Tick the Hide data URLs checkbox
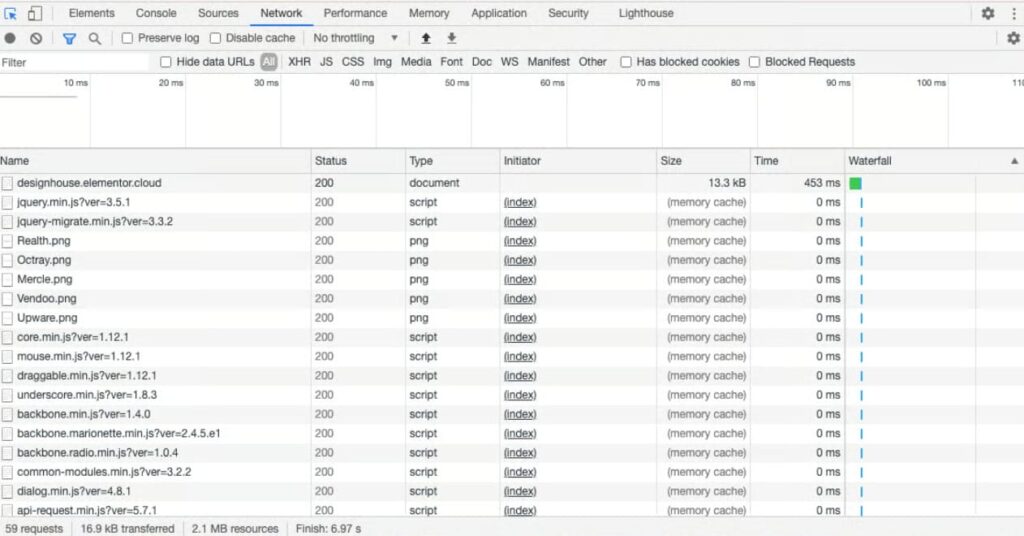 click(166, 62)
